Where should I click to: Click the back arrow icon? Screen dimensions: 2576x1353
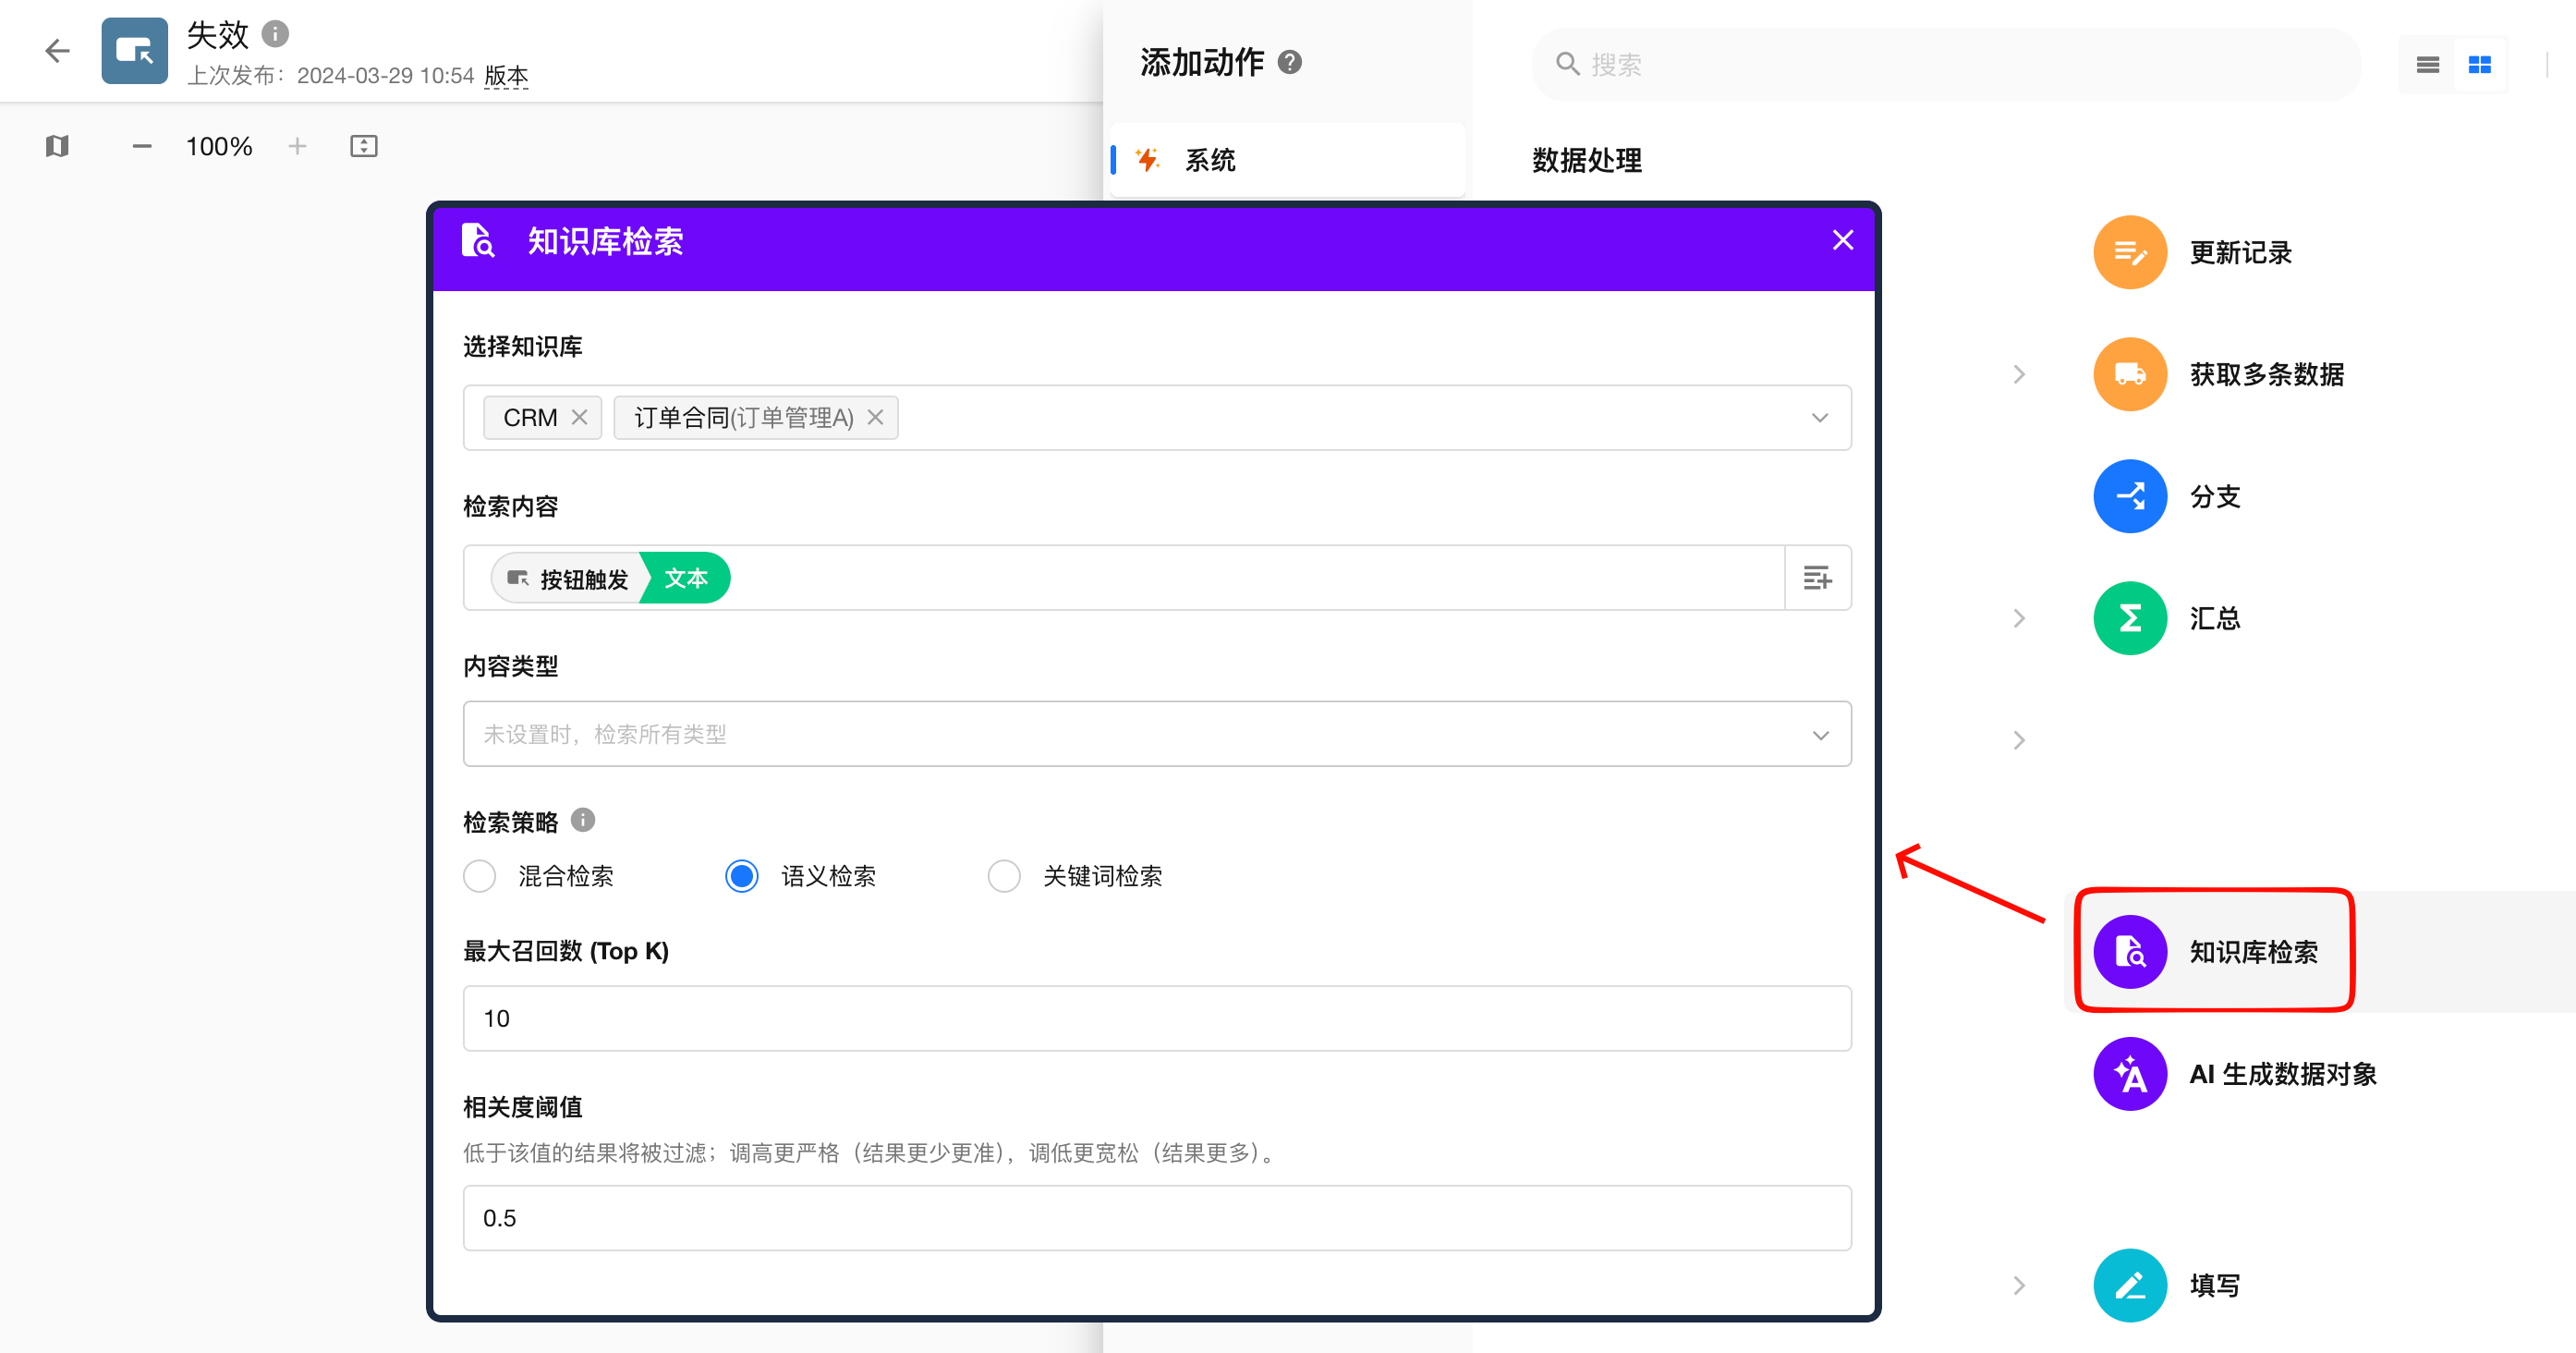pyautogui.click(x=57, y=50)
